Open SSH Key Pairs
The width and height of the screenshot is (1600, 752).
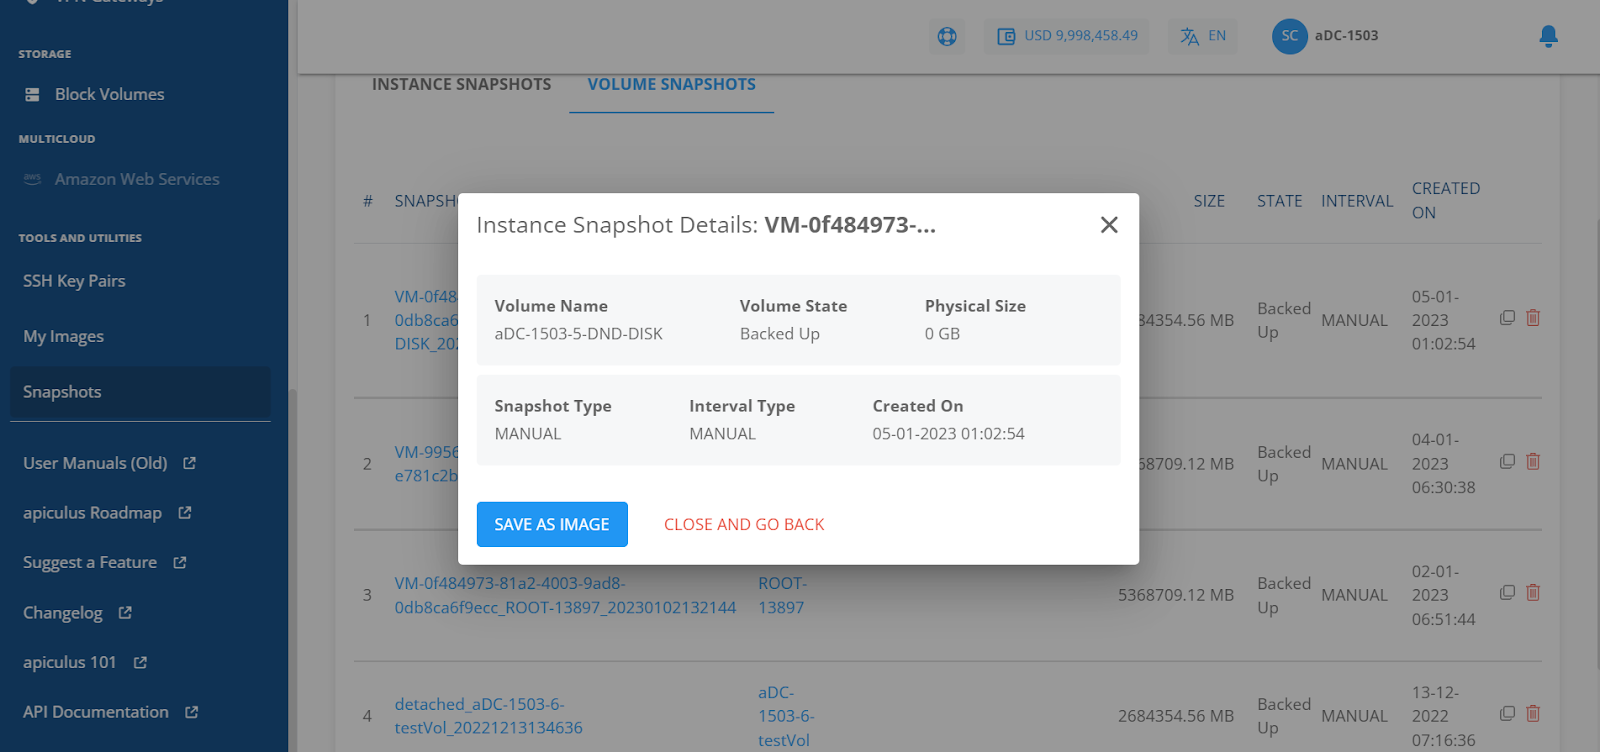click(x=74, y=281)
